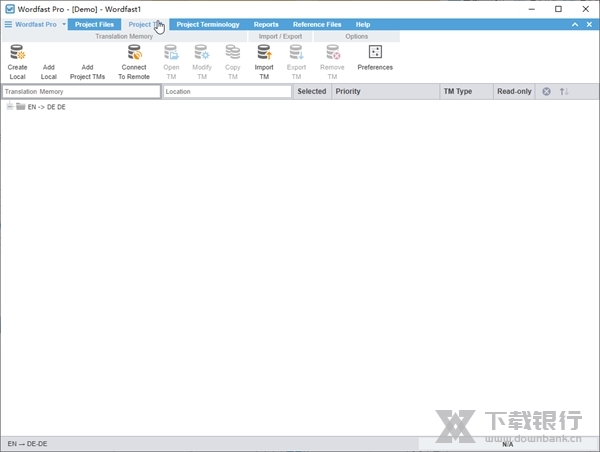Click Connect To Remote TM icon
600x452 pixels.
[134, 53]
